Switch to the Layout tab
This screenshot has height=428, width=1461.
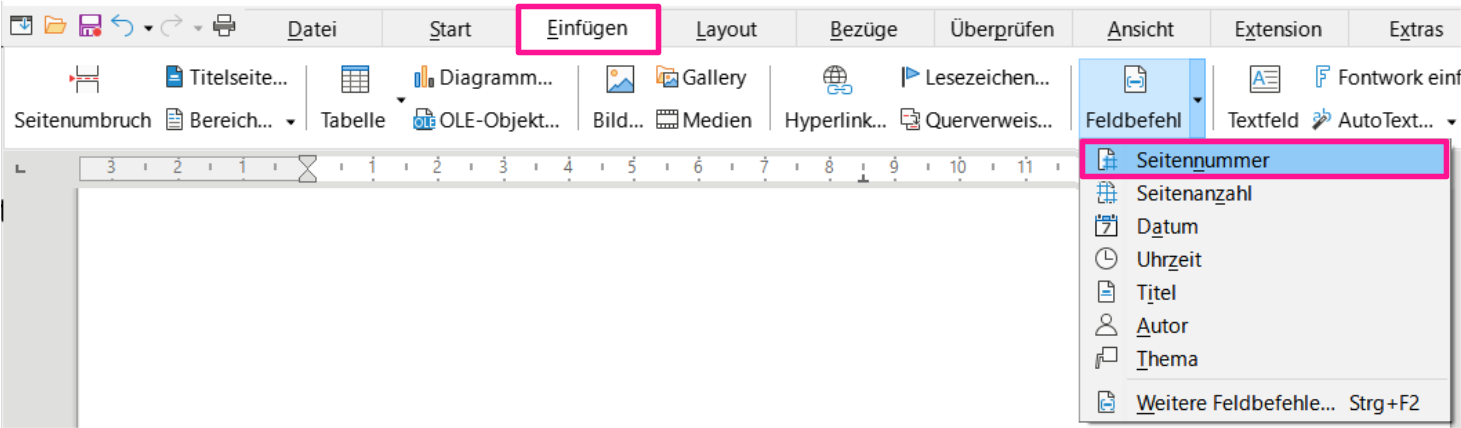(x=726, y=30)
